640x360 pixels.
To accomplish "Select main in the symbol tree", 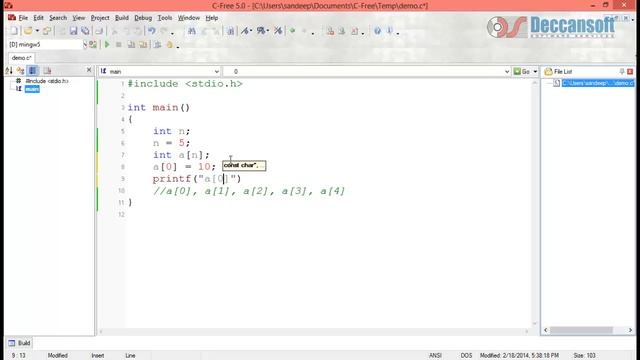I will click(x=32, y=89).
